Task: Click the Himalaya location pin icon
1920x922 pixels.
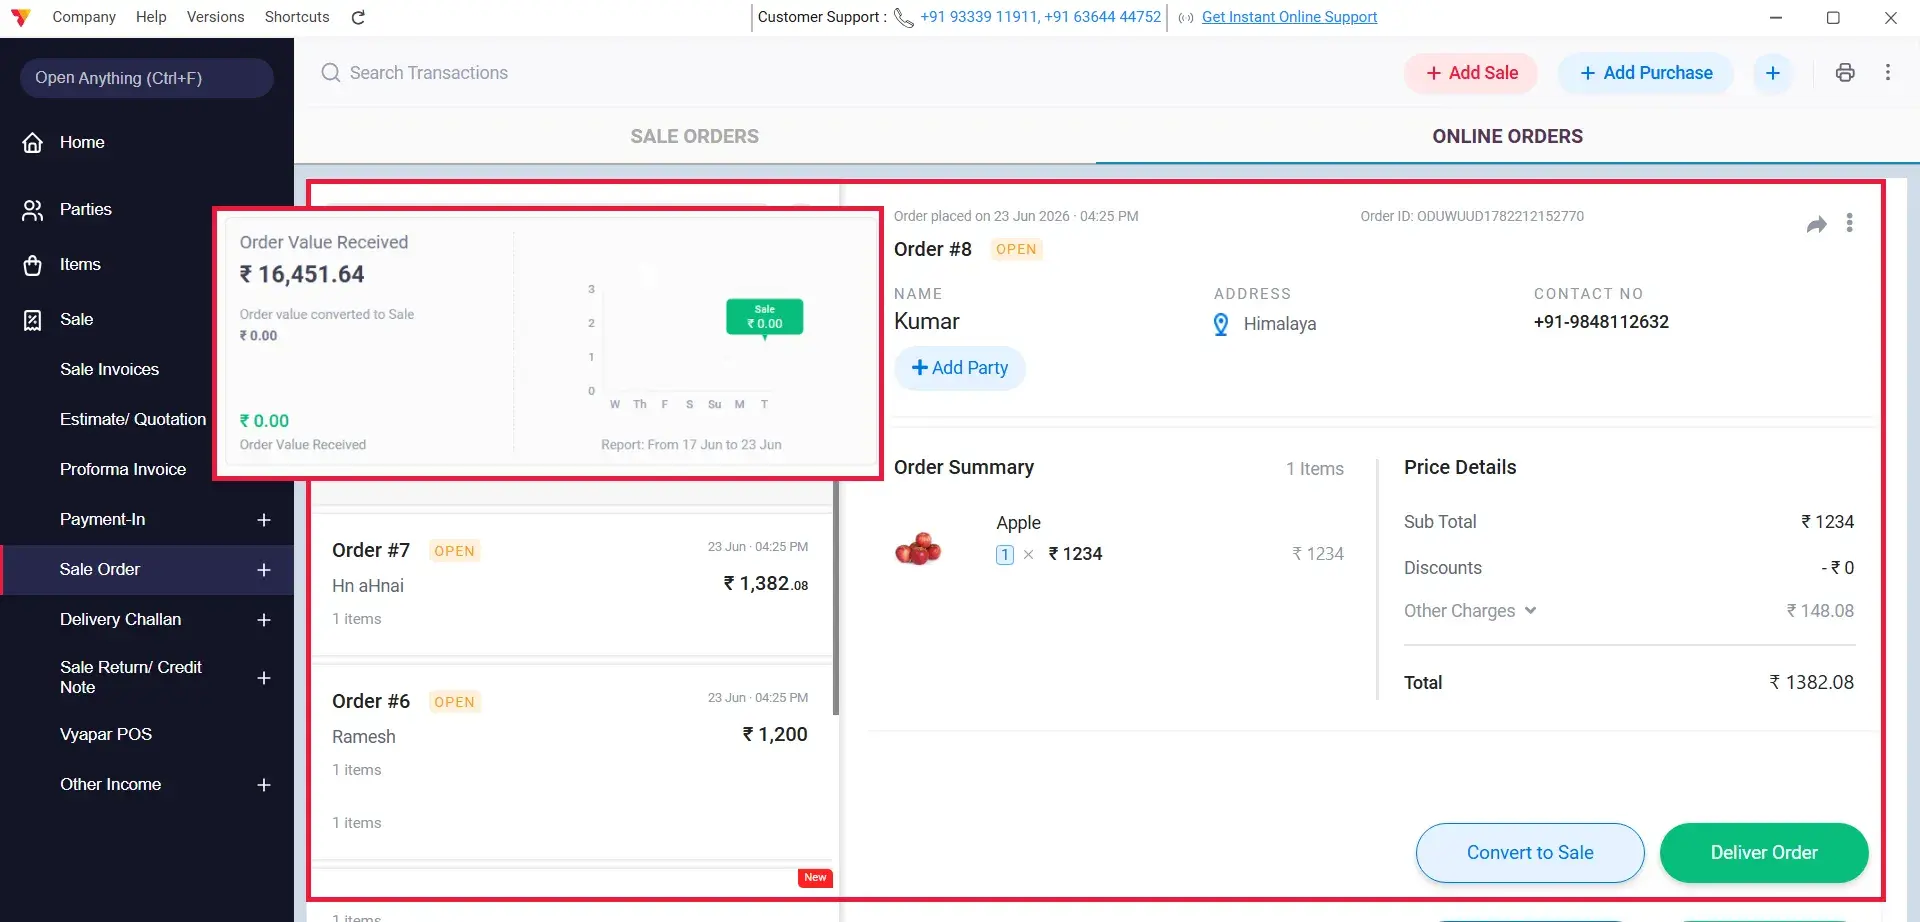Action: (1221, 324)
